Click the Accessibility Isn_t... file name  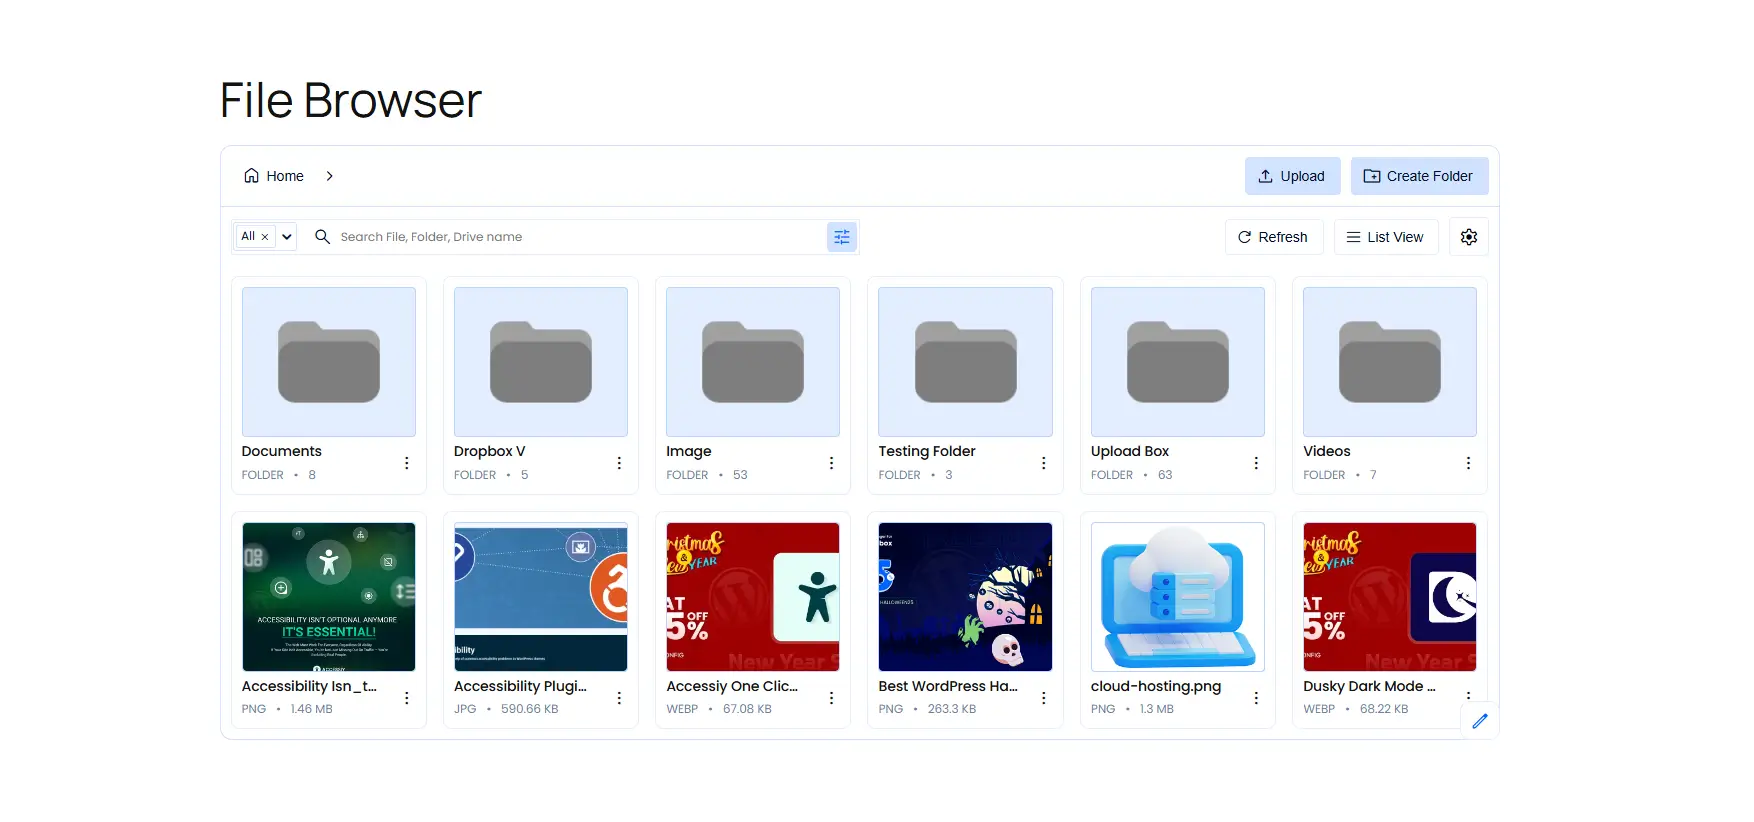tap(309, 687)
